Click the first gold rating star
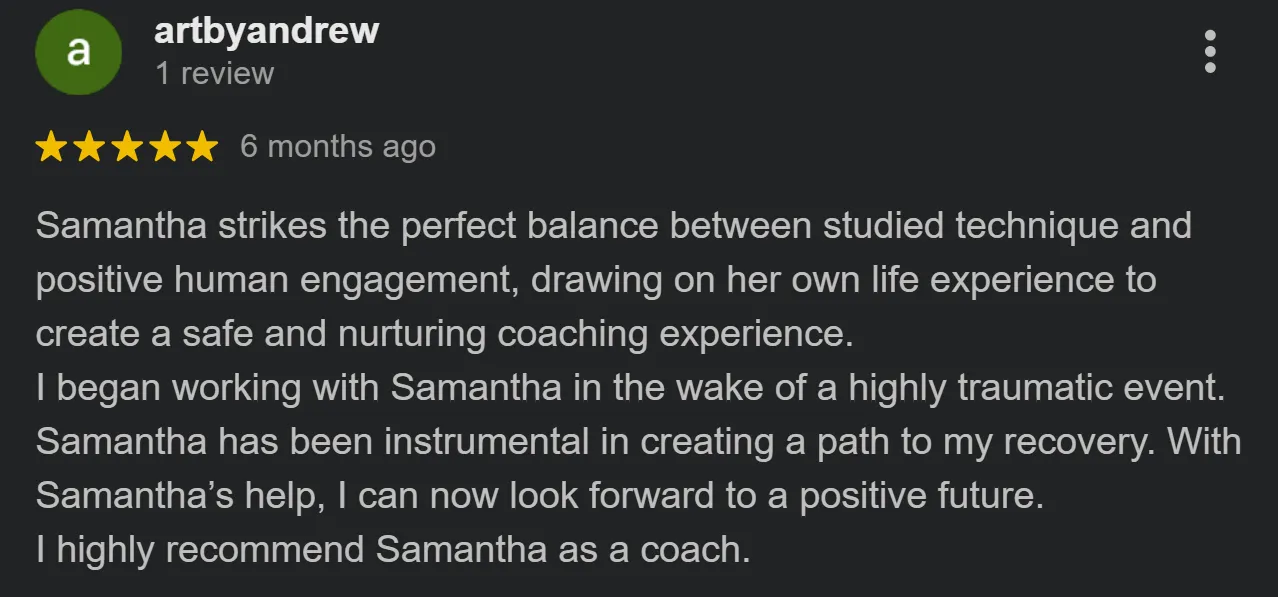 click(x=50, y=147)
